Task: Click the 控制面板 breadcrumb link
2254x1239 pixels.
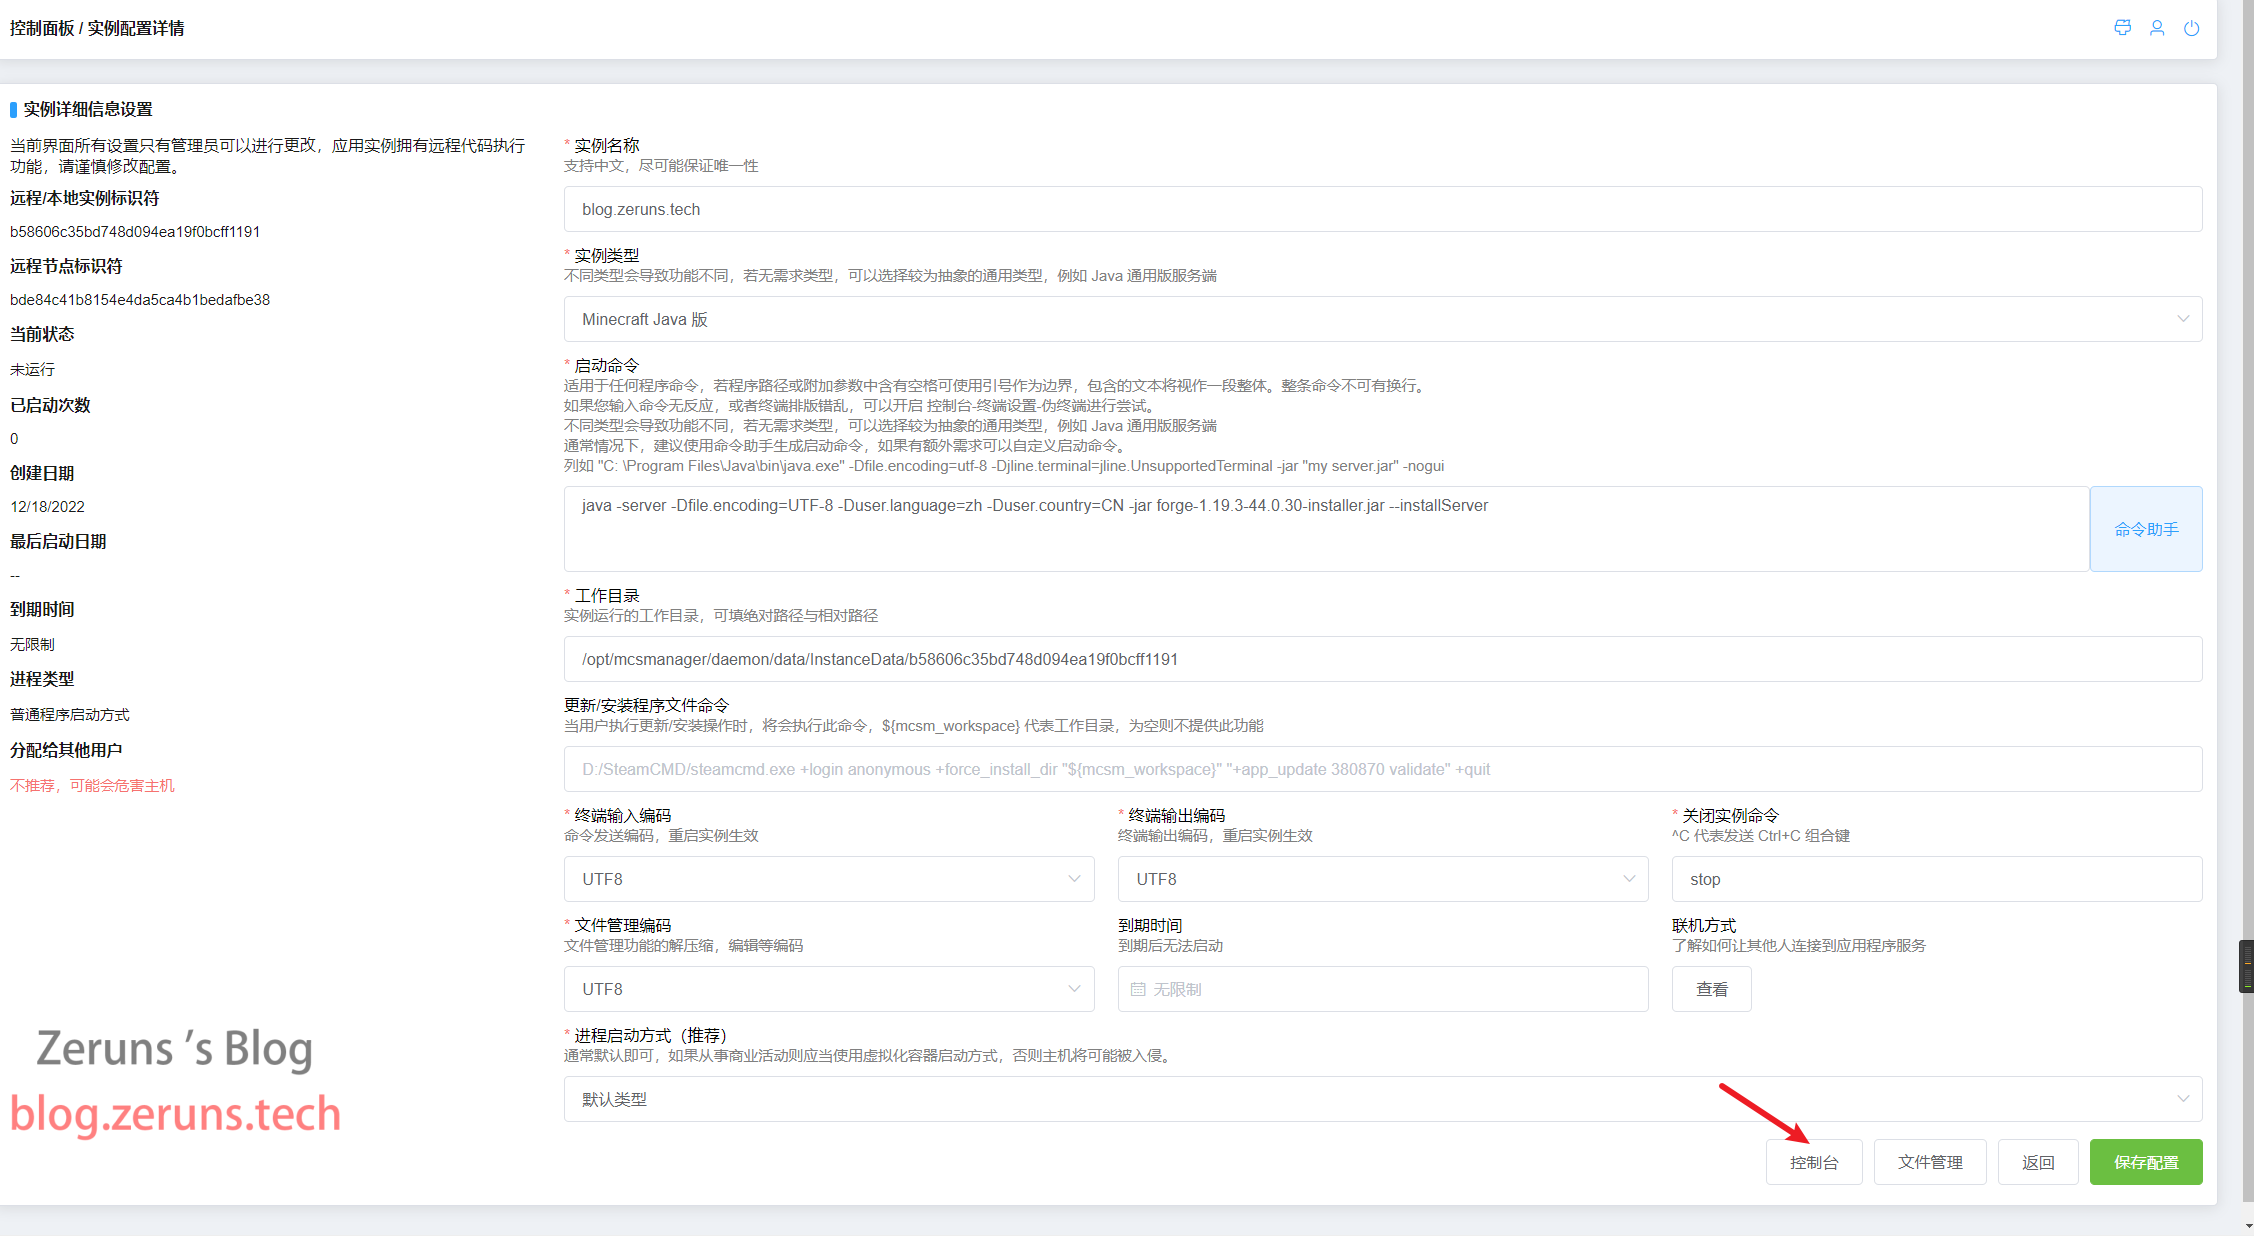Action: coord(42,28)
